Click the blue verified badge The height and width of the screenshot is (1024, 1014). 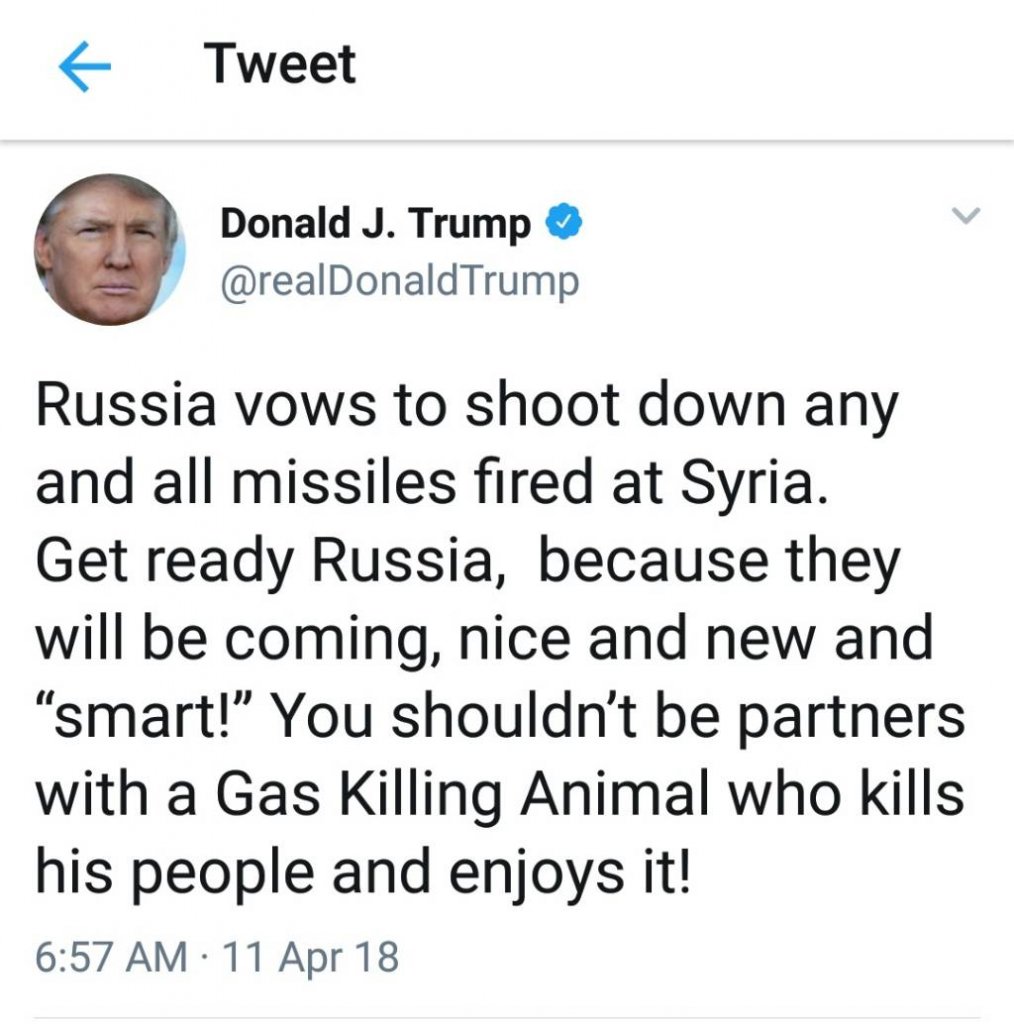point(563,221)
